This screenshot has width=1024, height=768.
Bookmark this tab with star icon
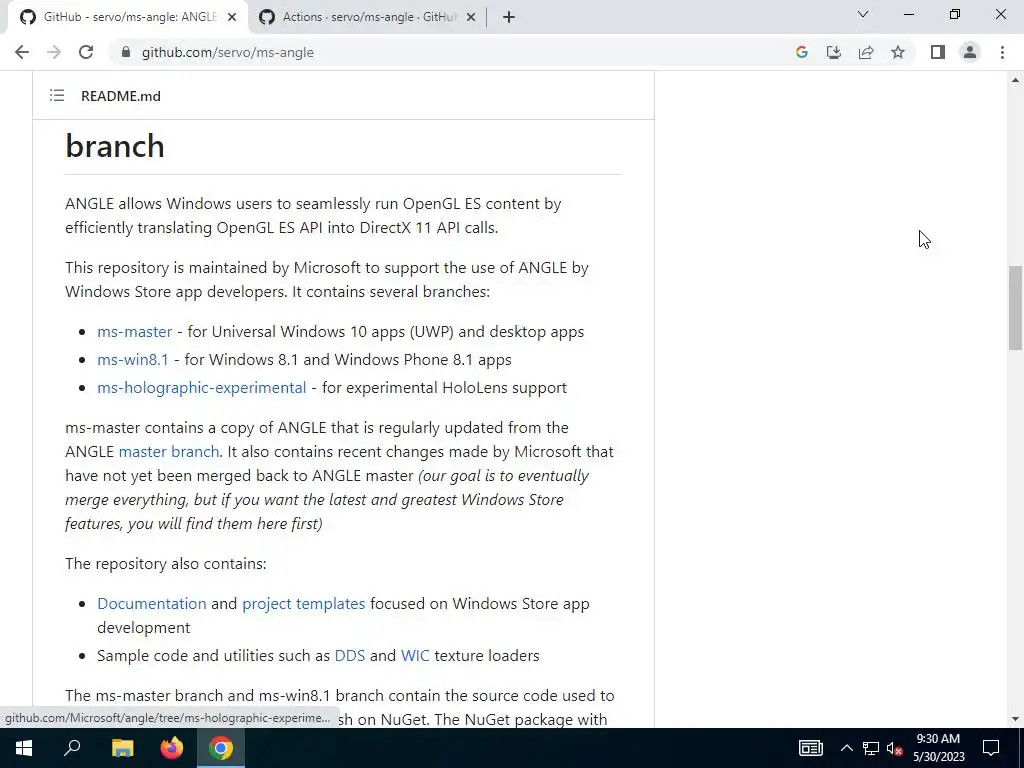coord(898,52)
